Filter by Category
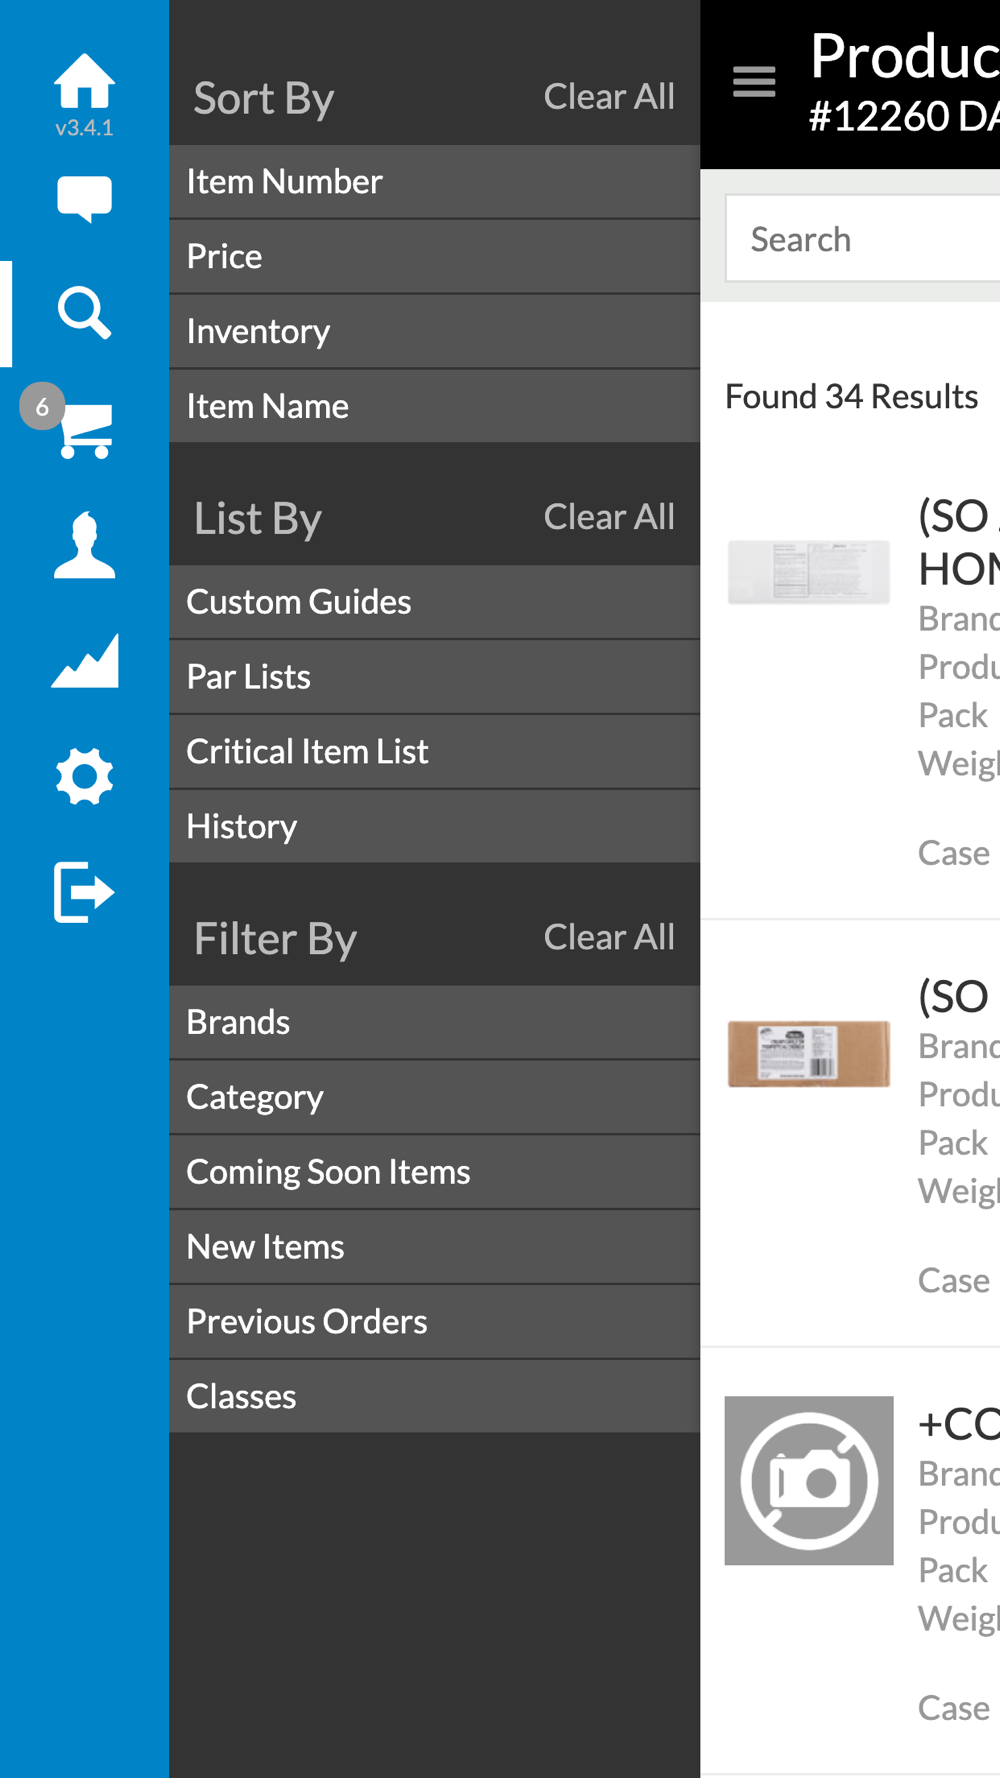The image size is (1000, 1778). (x=434, y=1097)
